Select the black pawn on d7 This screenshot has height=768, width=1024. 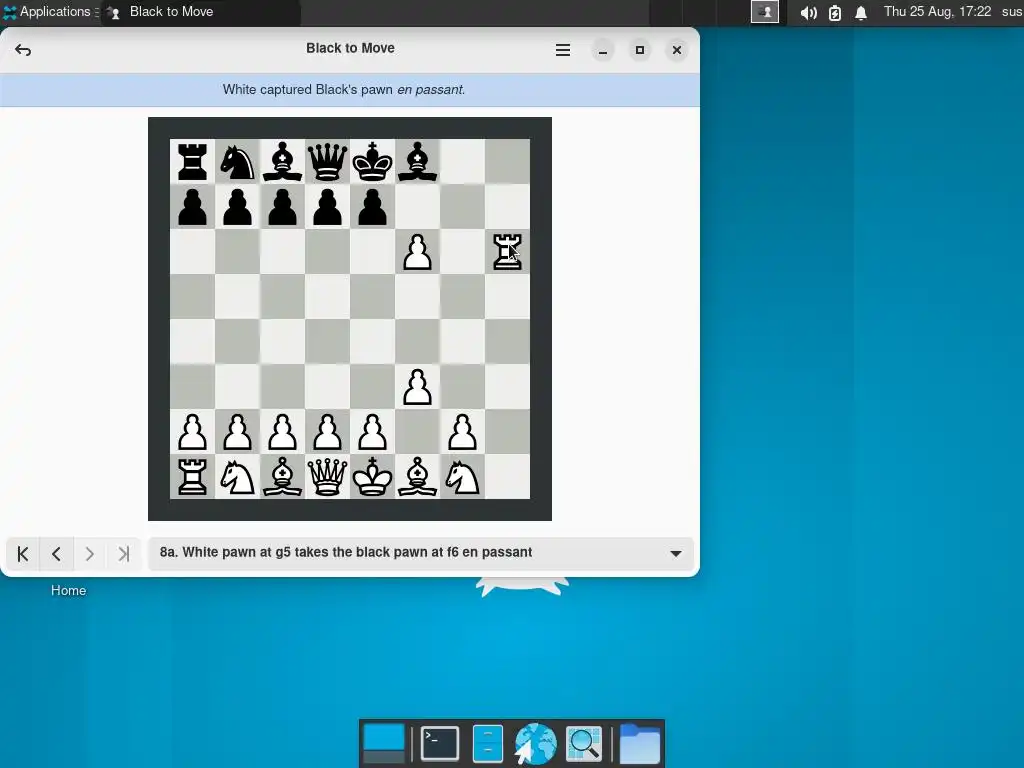pyautogui.click(x=327, y=207)
